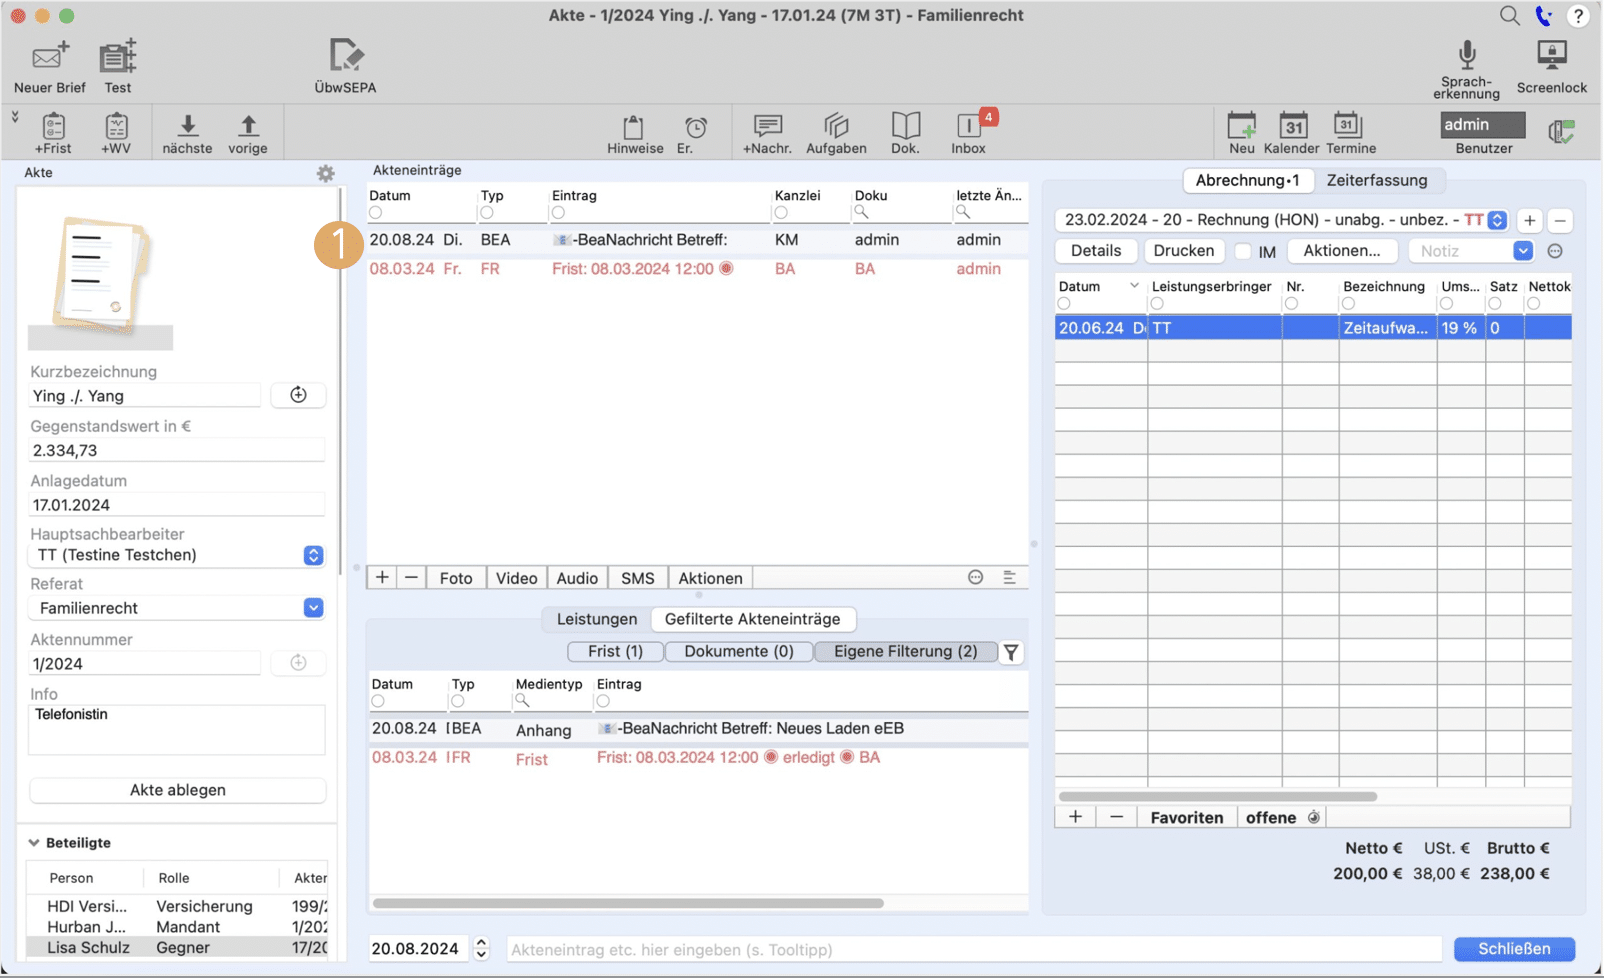This screenshot has width=1604, height=978.
Task: Open the Termine icon
Action: tap(1347, 125)
